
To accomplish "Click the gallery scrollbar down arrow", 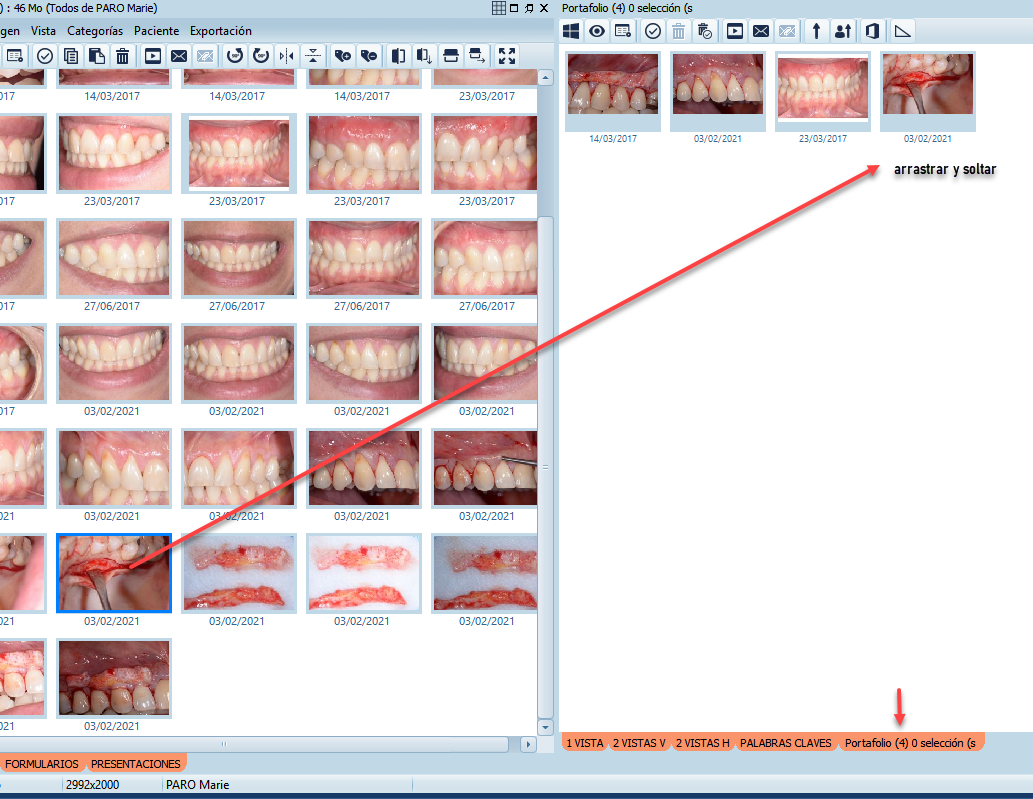I will (x=545, y=727).
